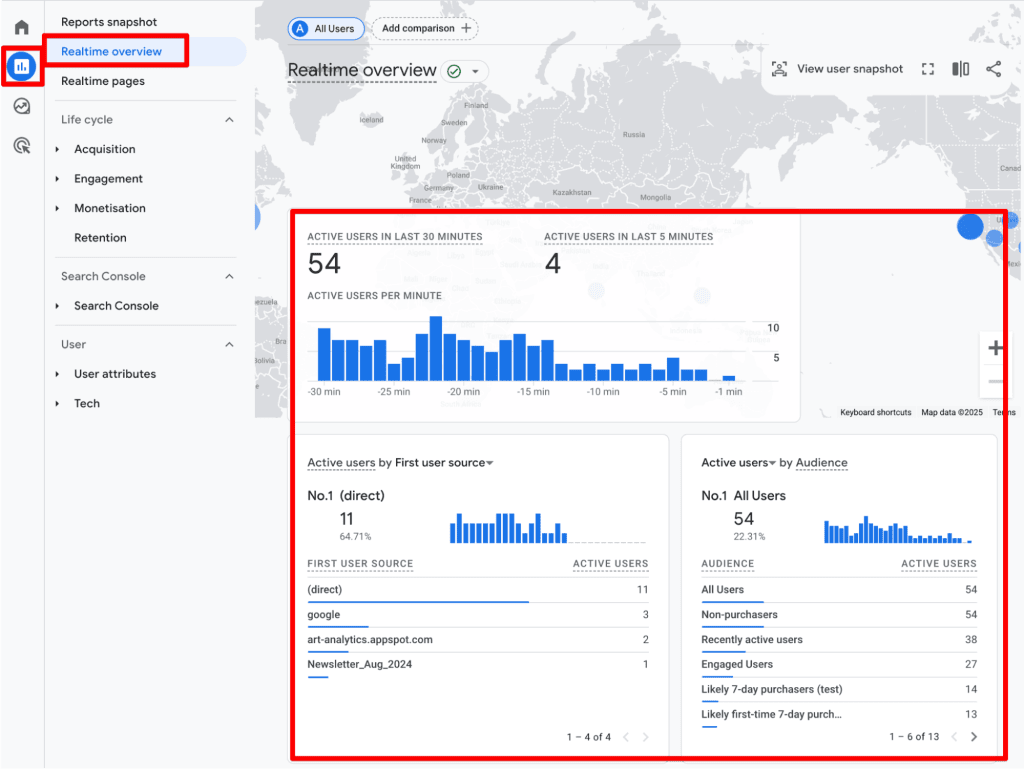
Task: Collapse the Life cycle section
Action: (x=229, y=119)
